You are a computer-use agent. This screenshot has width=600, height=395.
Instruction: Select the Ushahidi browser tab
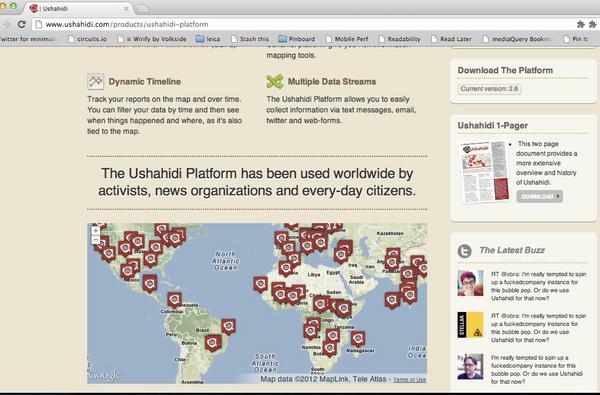click(78, 8)
